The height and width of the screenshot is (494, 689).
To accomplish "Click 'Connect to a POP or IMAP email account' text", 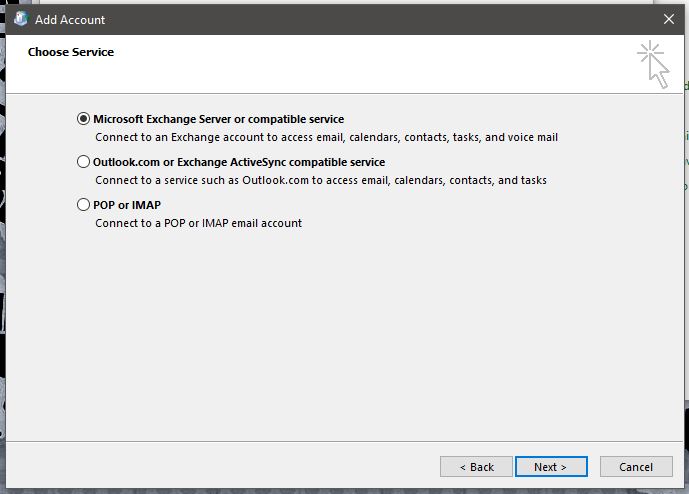I will click(199, 223).
